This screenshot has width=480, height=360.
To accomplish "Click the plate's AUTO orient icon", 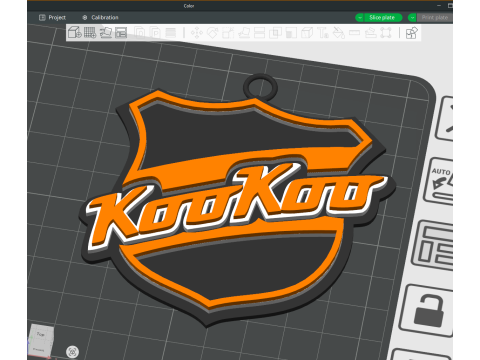I will pos(439,181).
